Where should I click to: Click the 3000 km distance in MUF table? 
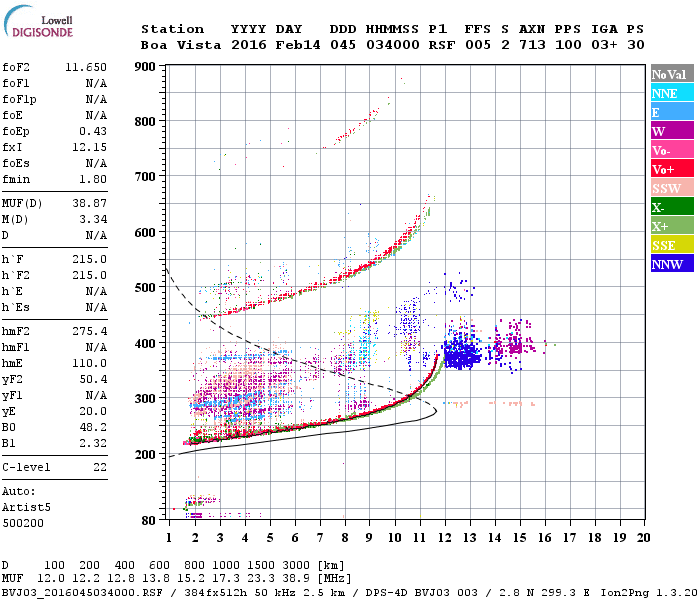point(296,566)
